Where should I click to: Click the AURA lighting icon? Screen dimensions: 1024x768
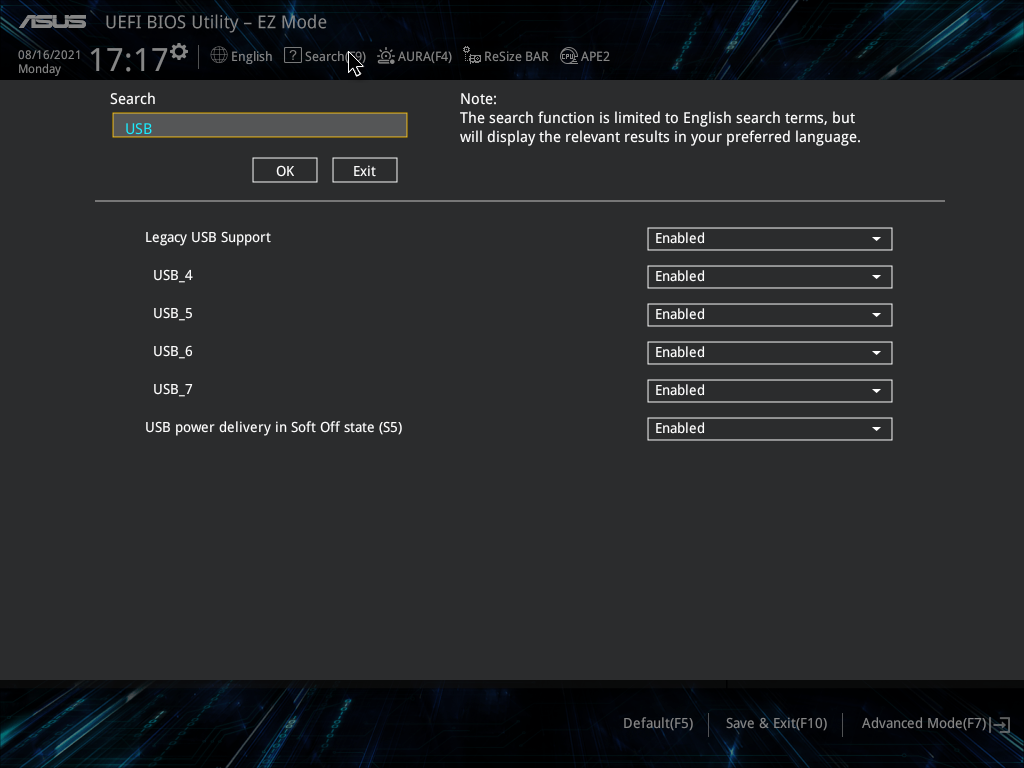click(386, 56)
